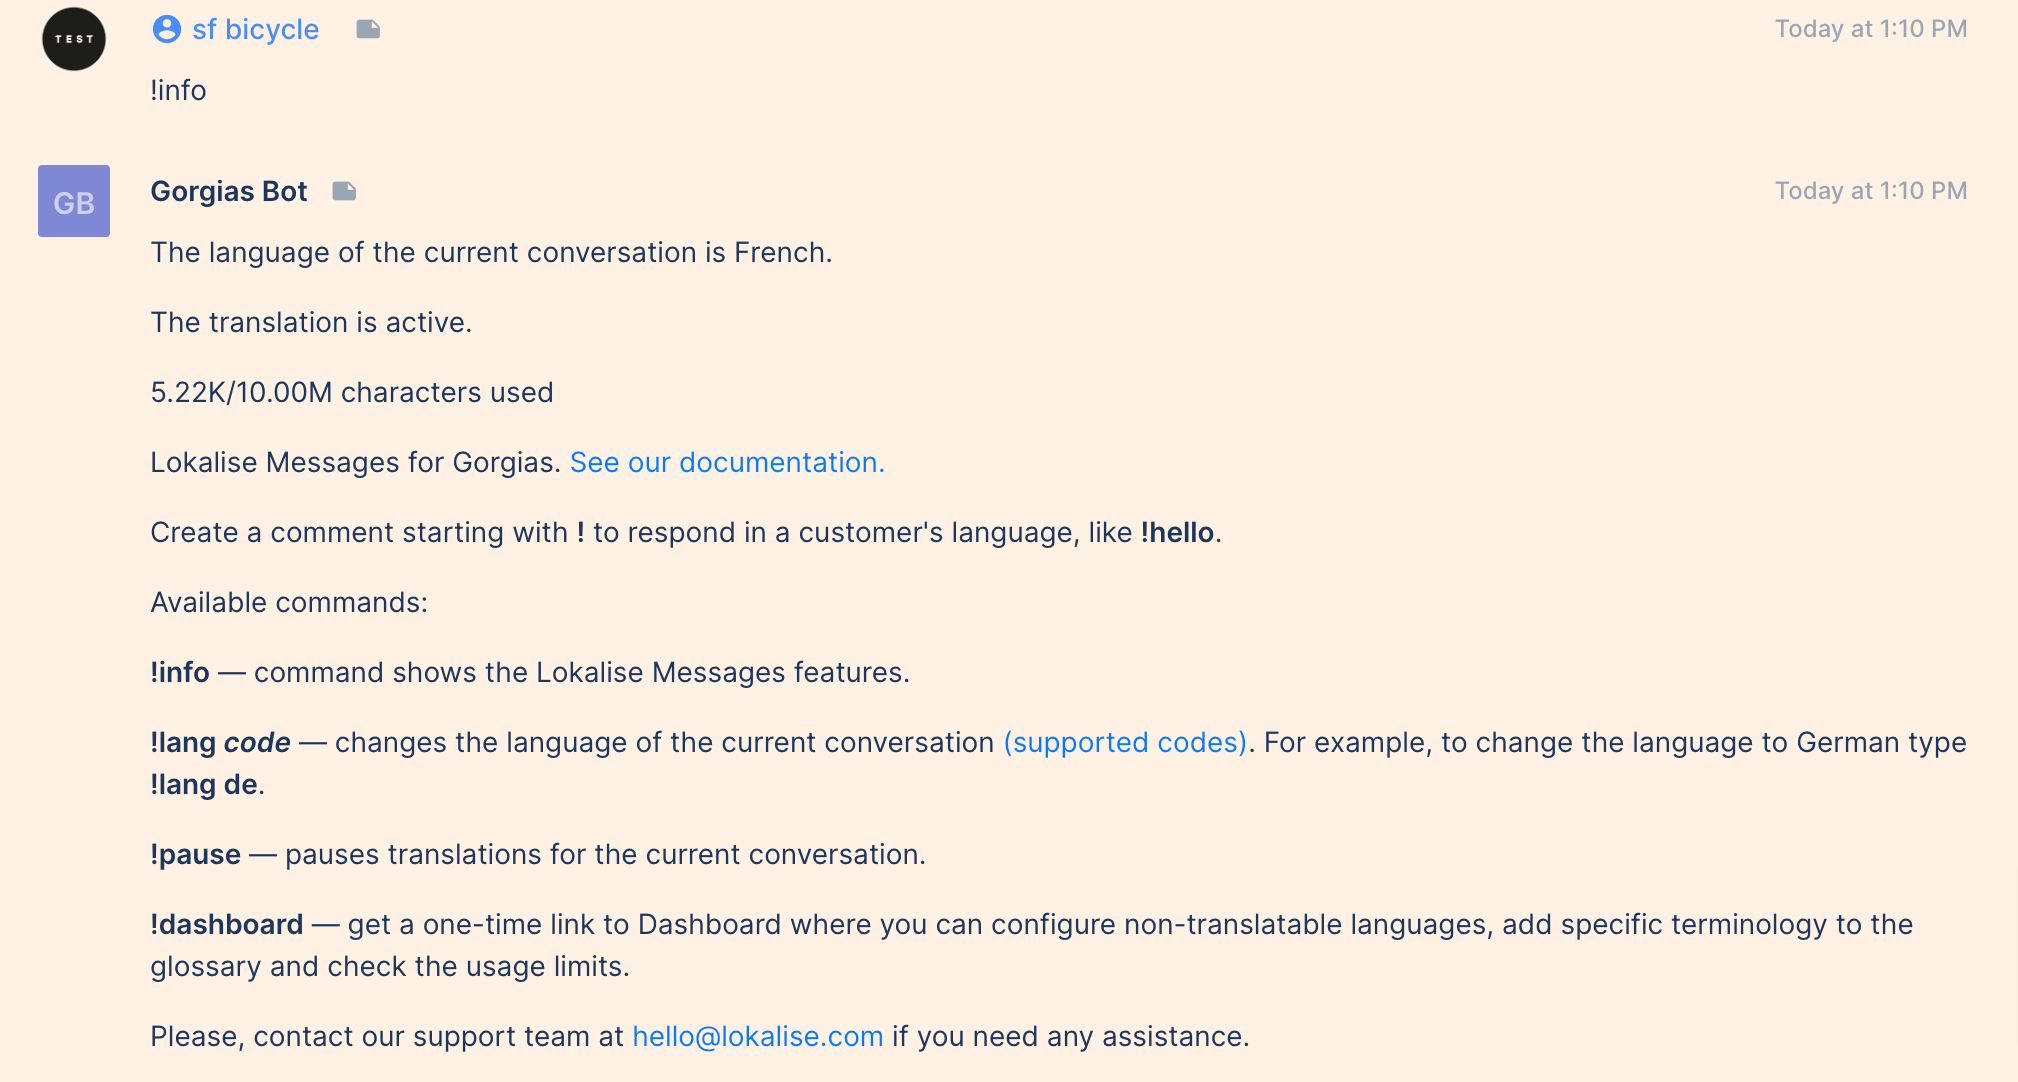Screen dimensions: 2018x1082
Task: Click the bold !lang de example
Action: [204, 784]
